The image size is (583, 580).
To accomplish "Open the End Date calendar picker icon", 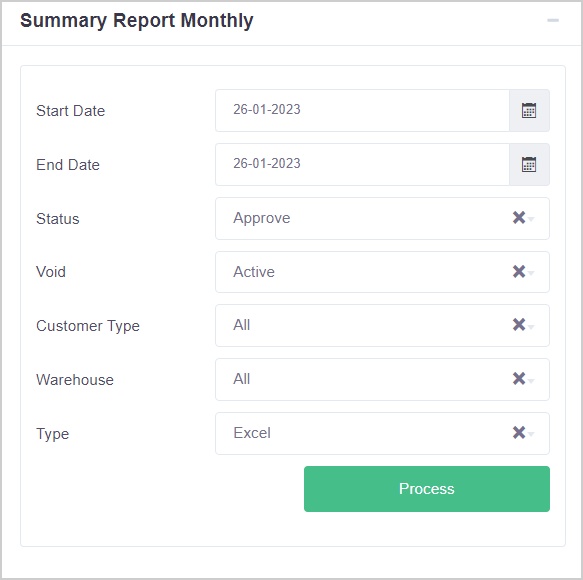I will tap(529, 164).
